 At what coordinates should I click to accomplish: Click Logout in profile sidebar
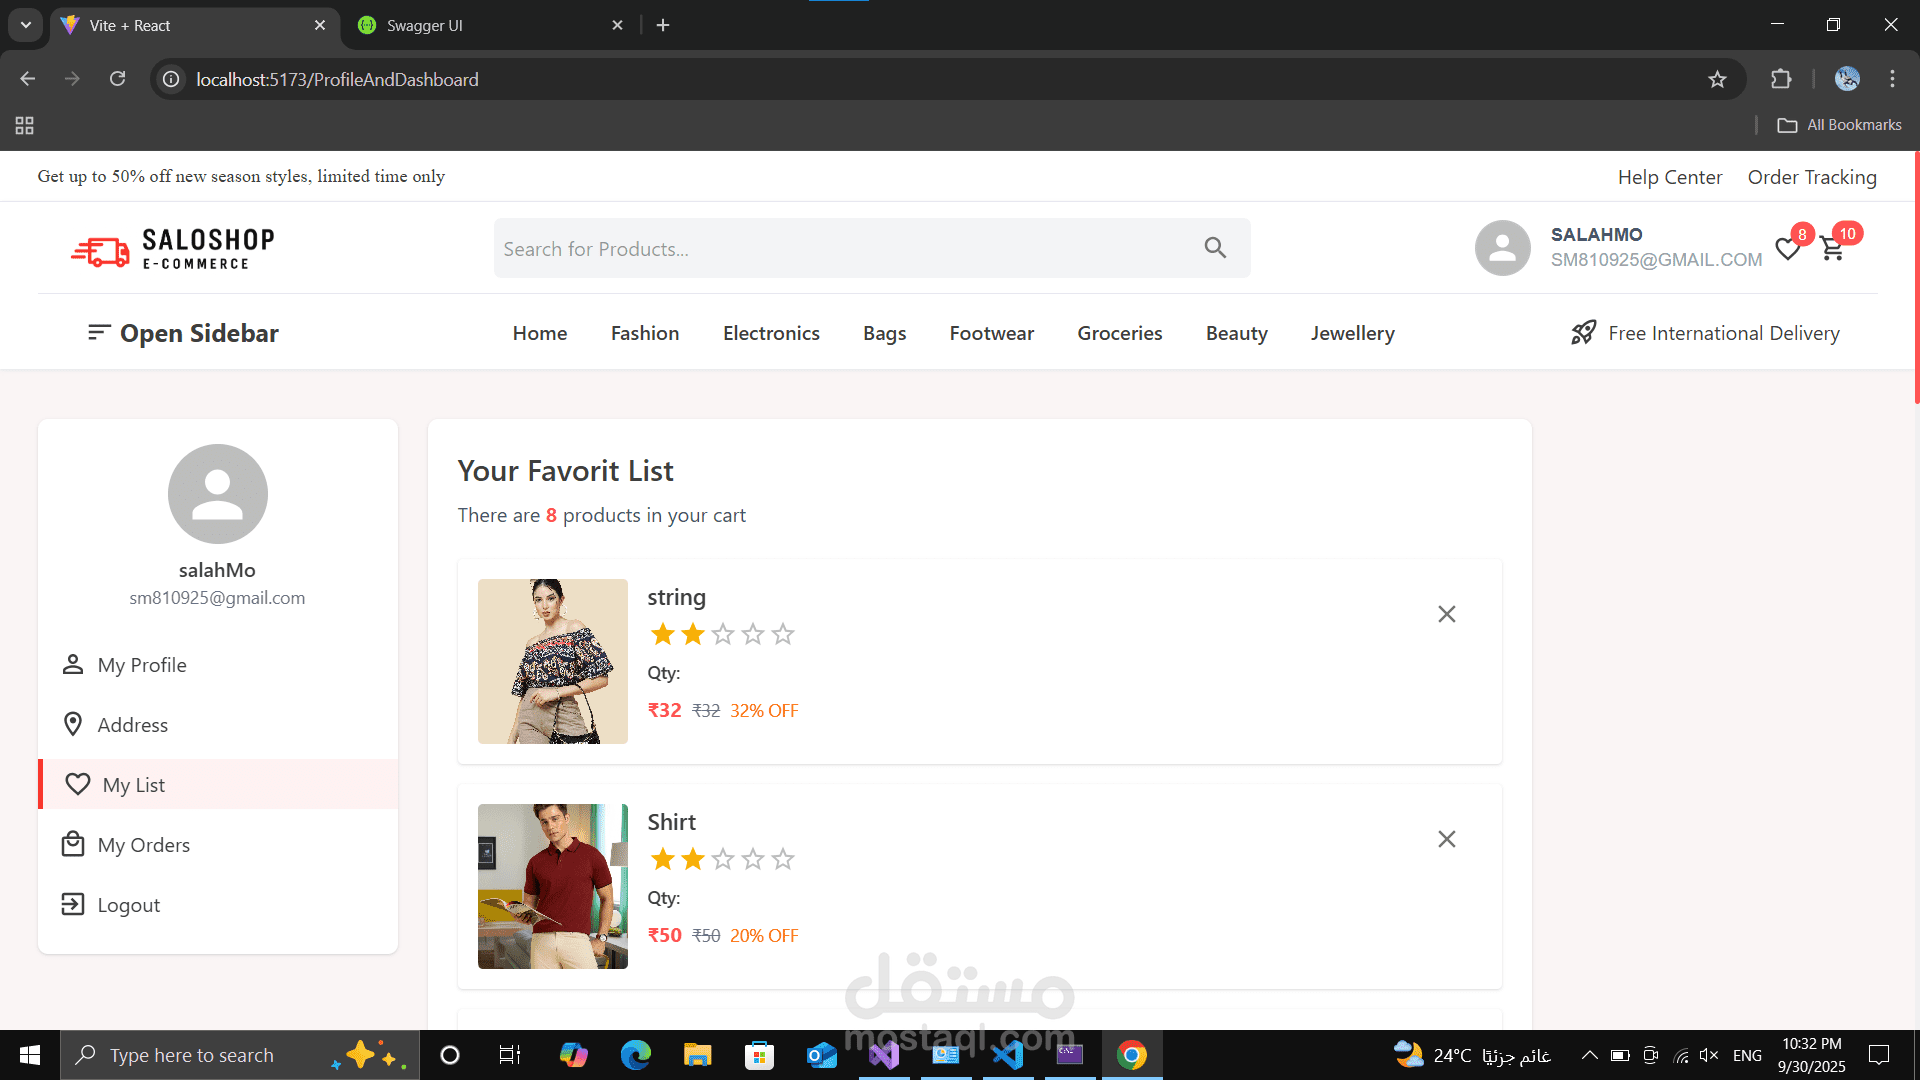click(x=128, y=905)
